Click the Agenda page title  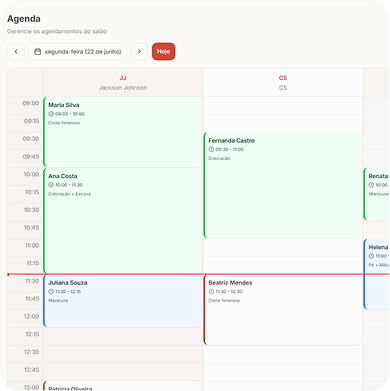click(x=24, y=19)
